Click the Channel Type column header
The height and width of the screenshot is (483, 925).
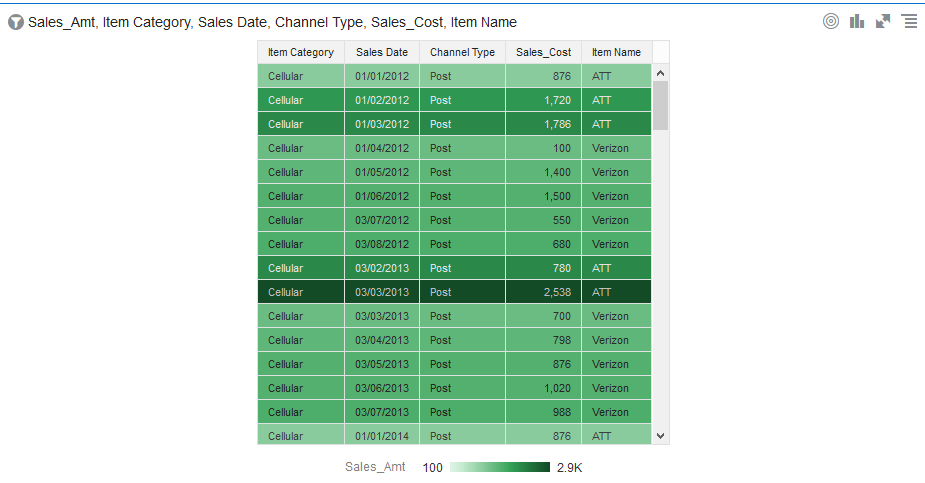coord(462,52)
